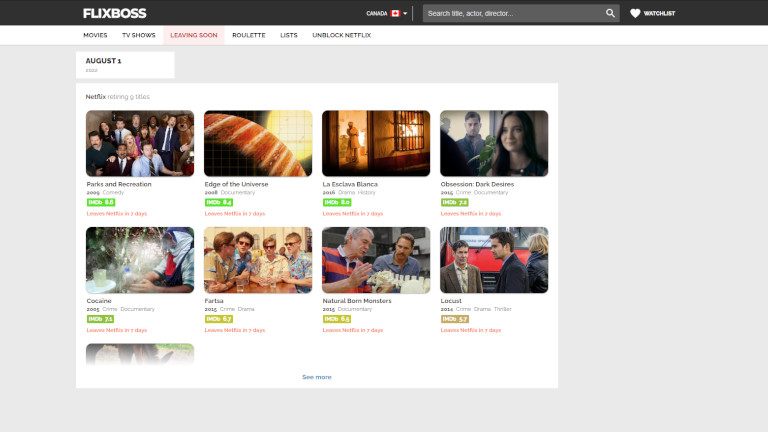
Task: Click the Natural Born Monsters title link
Action: click(357, 301)
